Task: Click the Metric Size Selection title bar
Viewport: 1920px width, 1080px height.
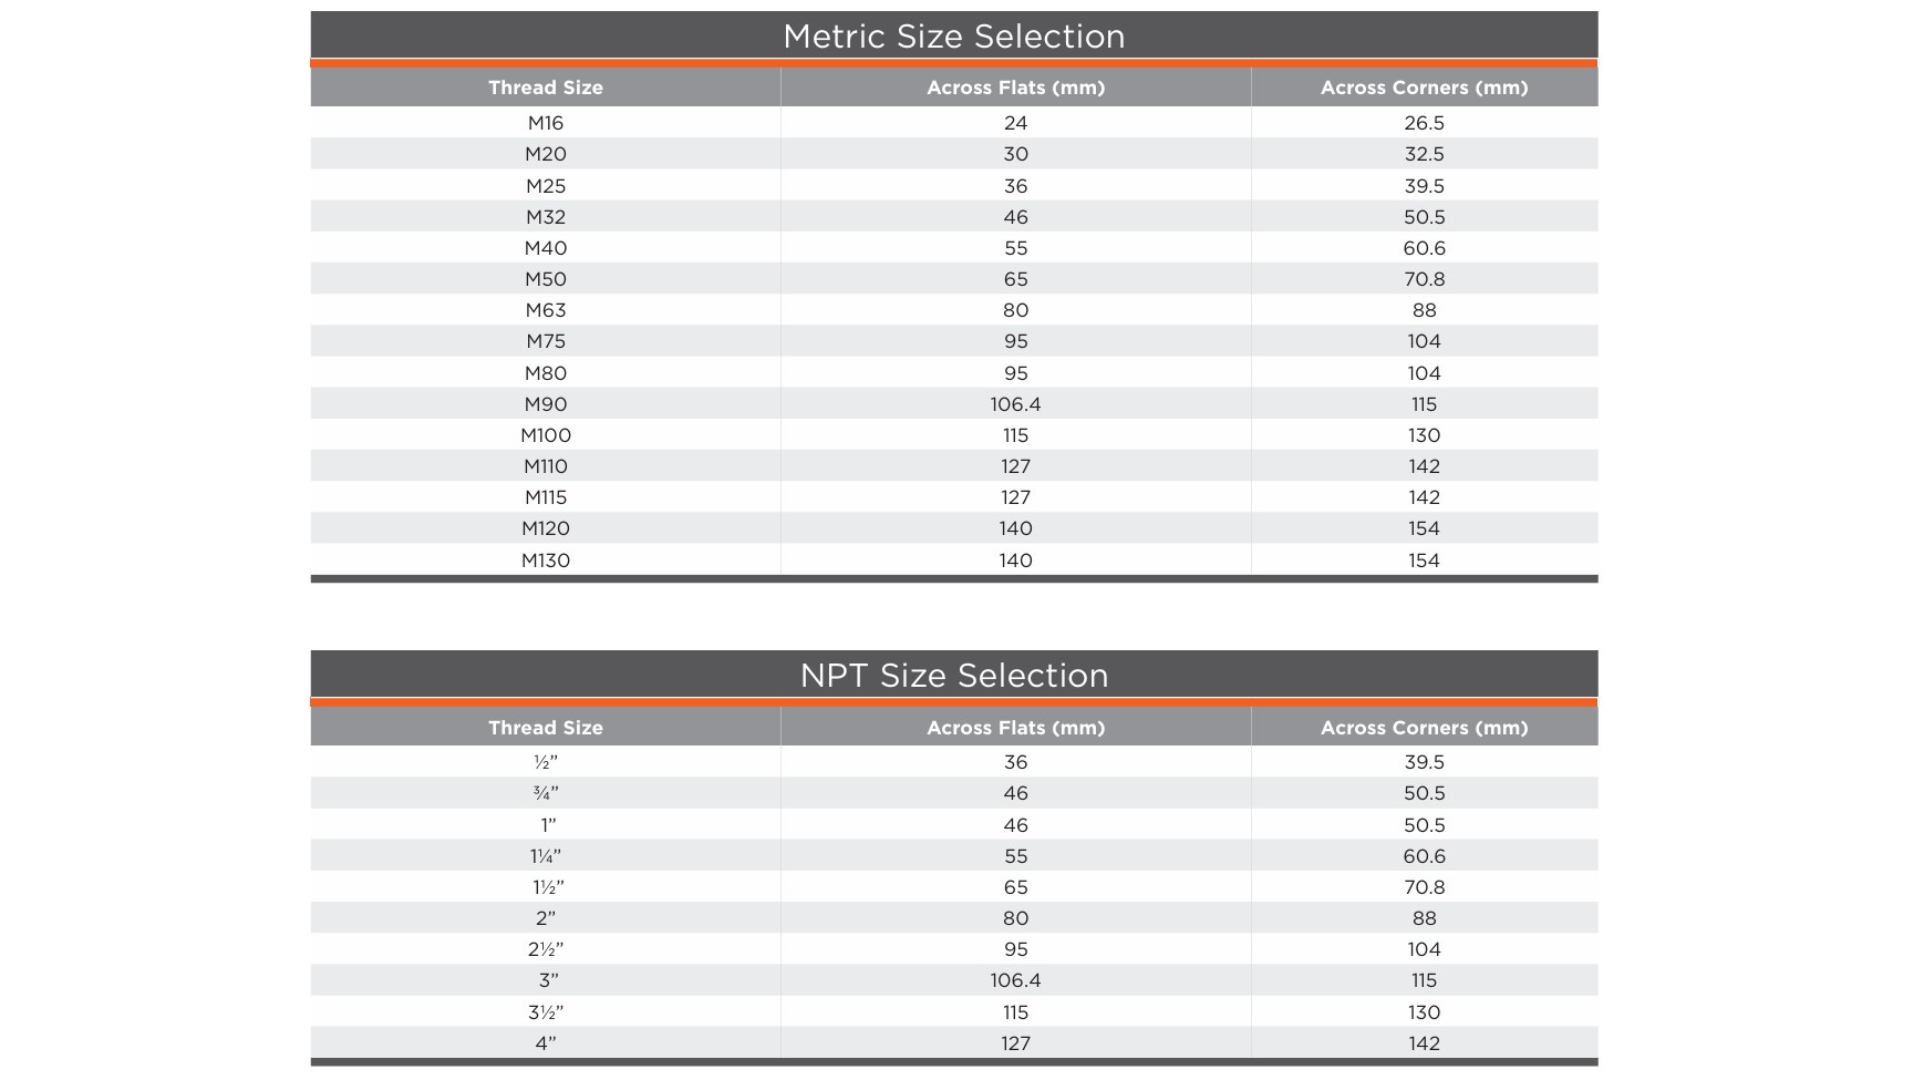Action: [953, 36]
